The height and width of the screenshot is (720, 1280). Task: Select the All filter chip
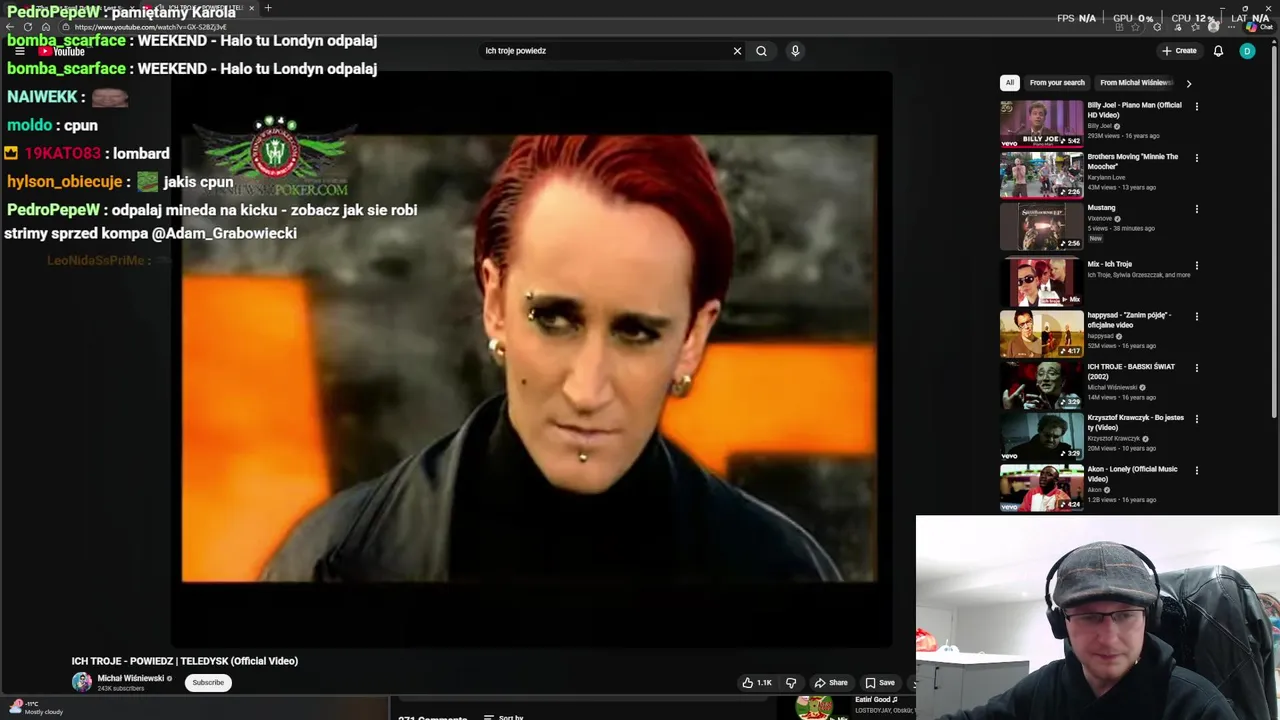(x=1010, y=83)
